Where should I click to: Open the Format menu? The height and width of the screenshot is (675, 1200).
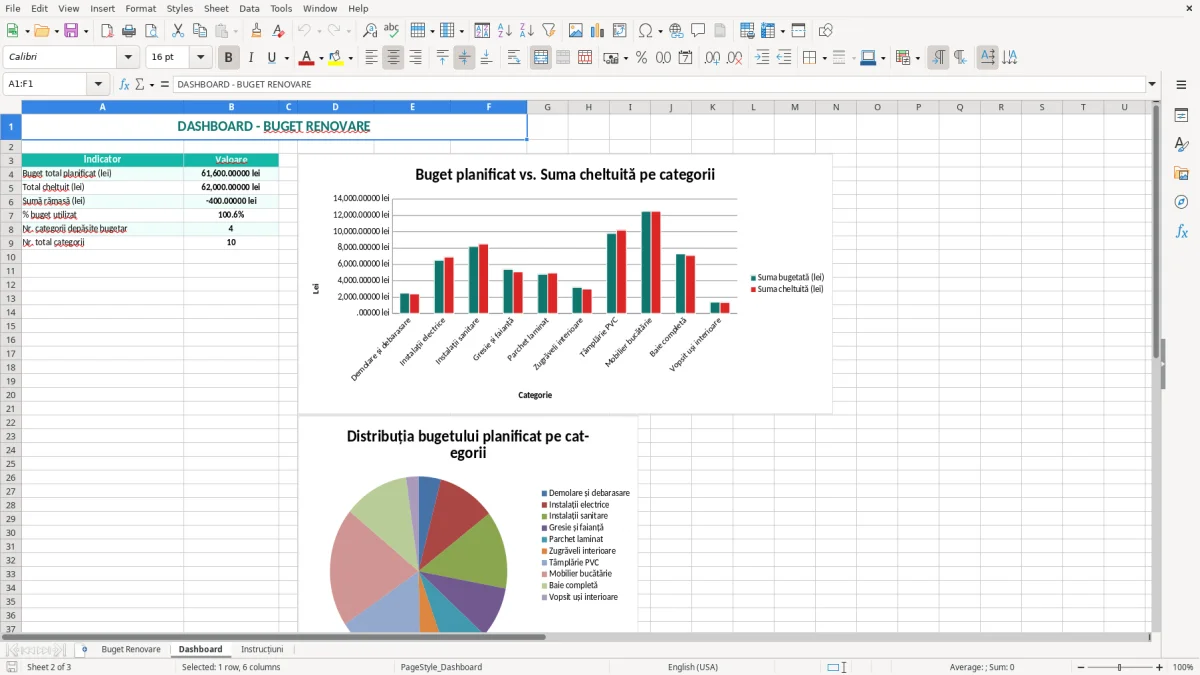click(x=140, y=8)
